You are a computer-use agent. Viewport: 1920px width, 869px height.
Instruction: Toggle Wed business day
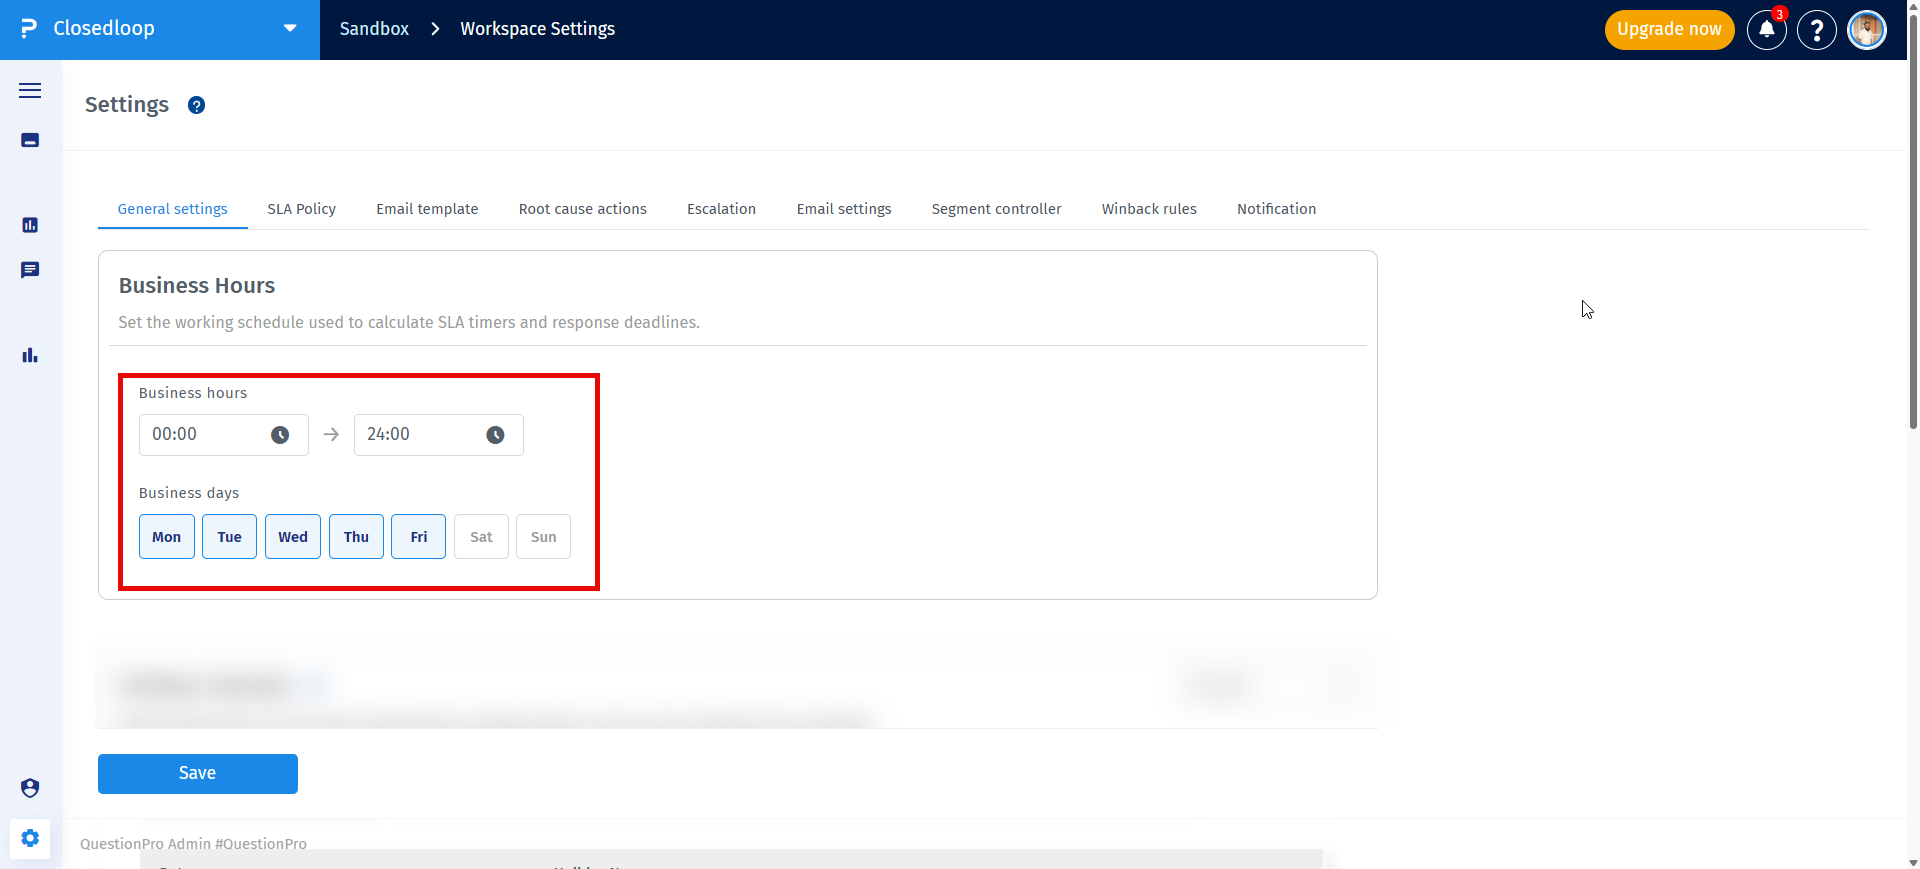point(293,537)
